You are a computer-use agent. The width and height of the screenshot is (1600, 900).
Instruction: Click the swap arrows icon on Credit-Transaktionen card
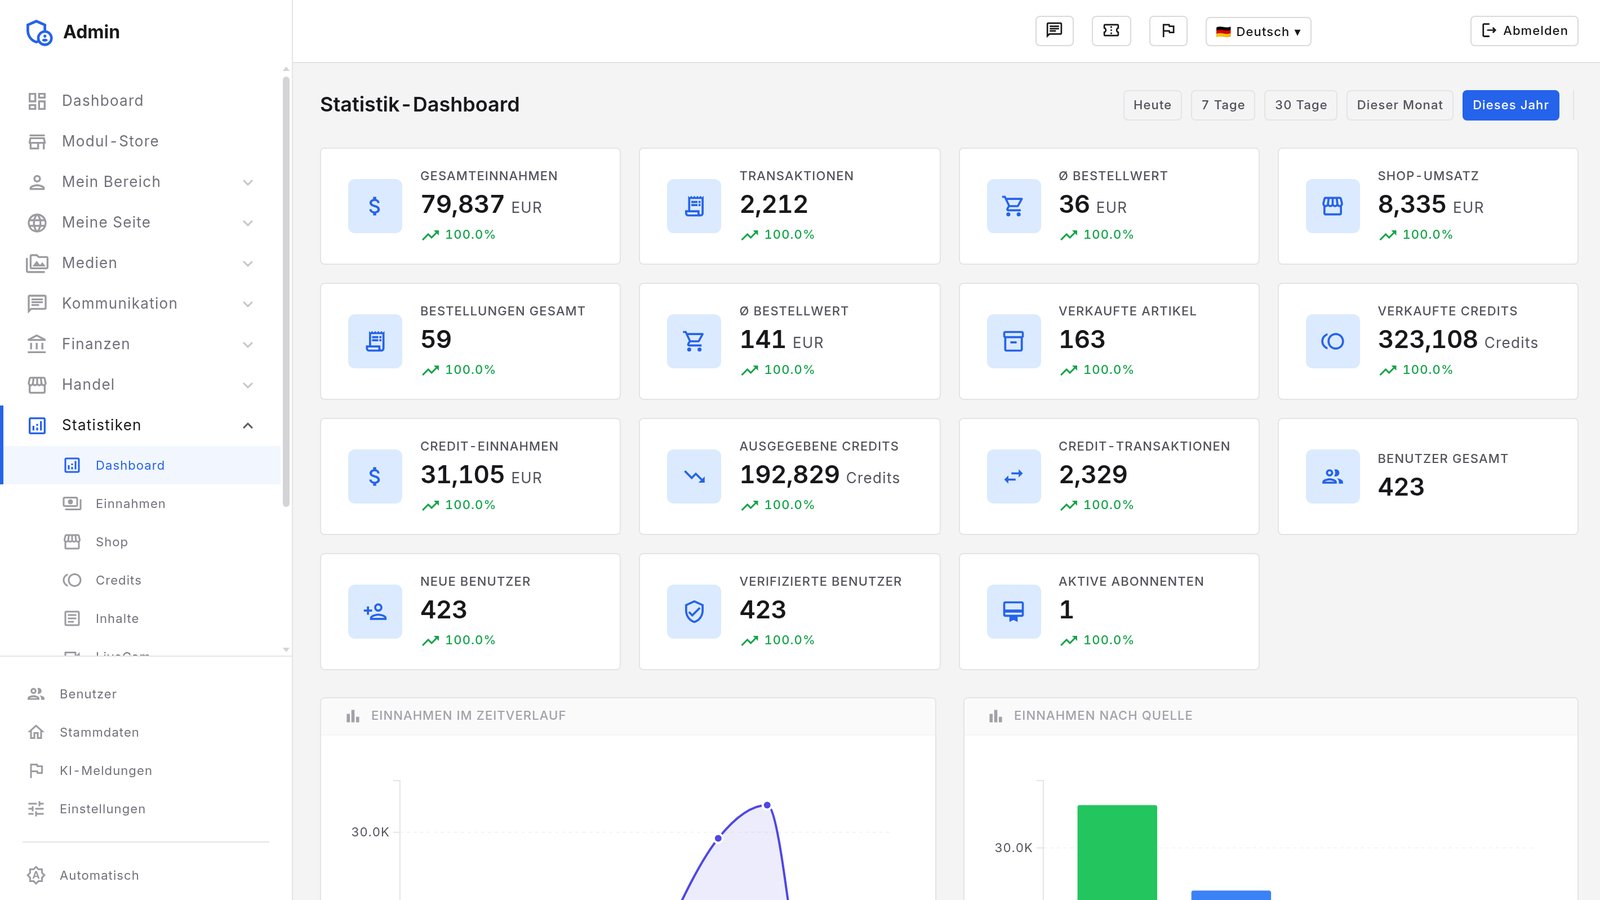pyautogui.click(x=1014, y=476)
